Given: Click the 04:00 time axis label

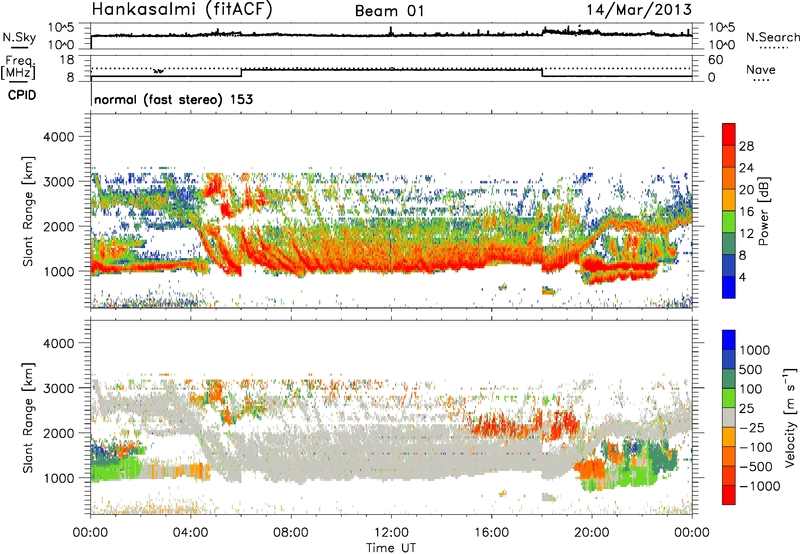Looking at the screenshot, I should pyautogui.click(x=191, y=533).
